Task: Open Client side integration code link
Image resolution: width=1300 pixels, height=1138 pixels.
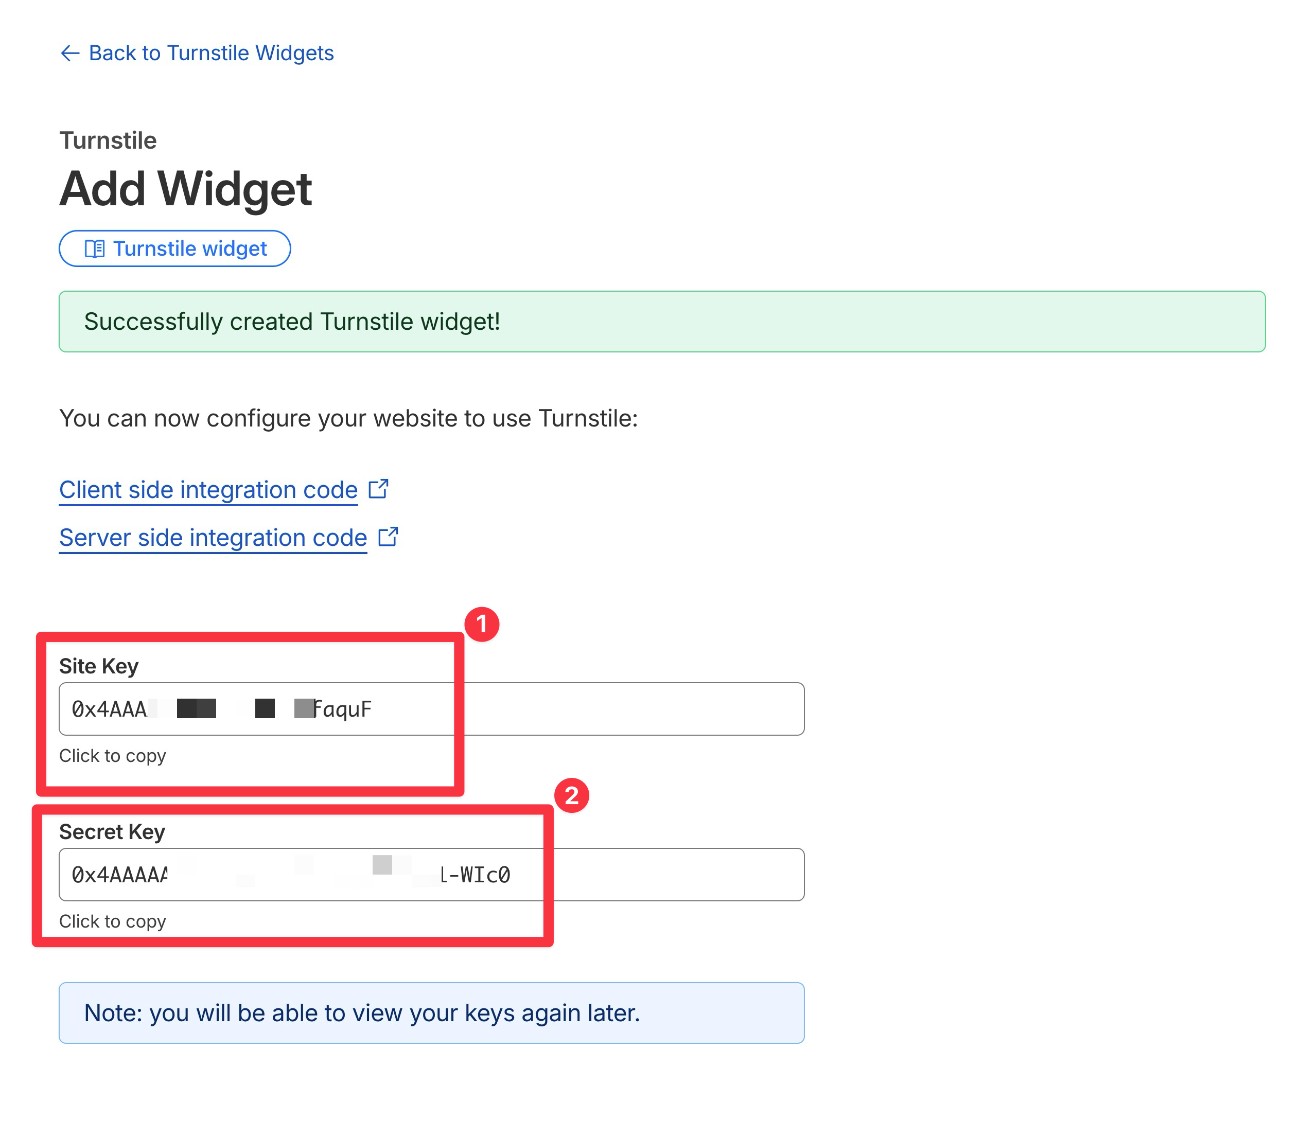Action: (x=208, y=490)
